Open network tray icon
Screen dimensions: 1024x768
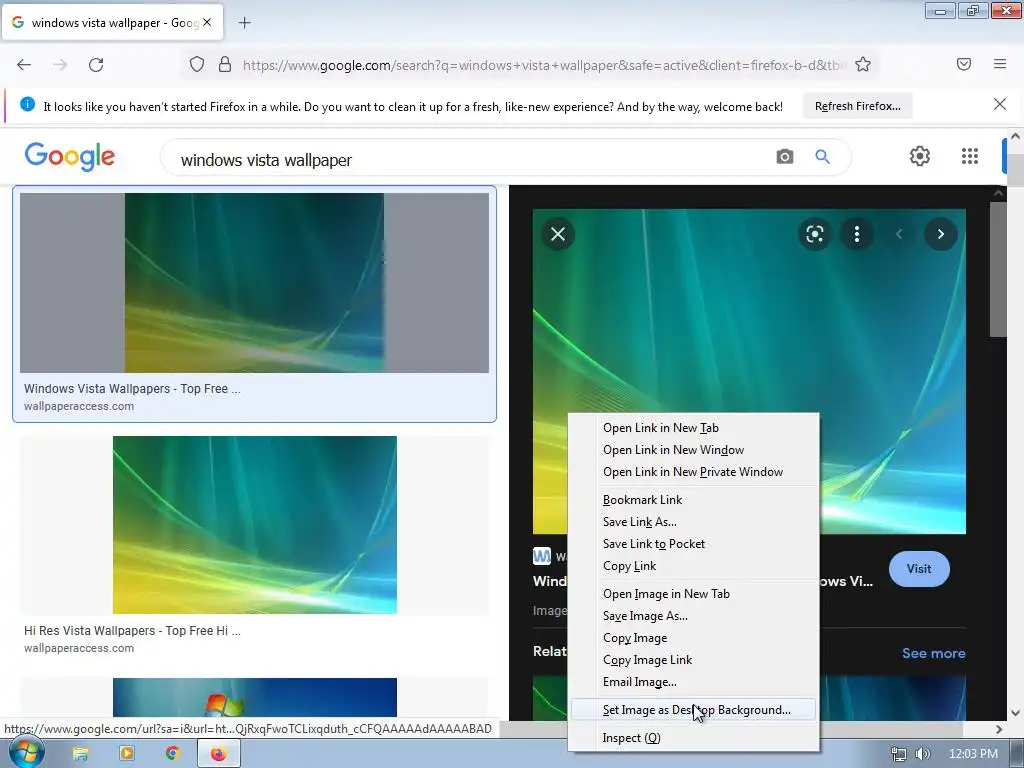(x=899, y=754)
